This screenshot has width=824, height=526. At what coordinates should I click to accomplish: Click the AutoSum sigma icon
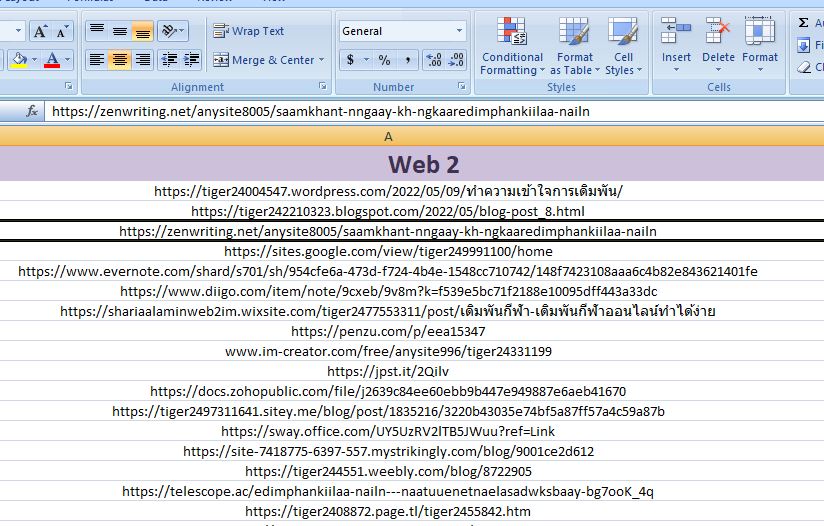click(x=804, y=23)
